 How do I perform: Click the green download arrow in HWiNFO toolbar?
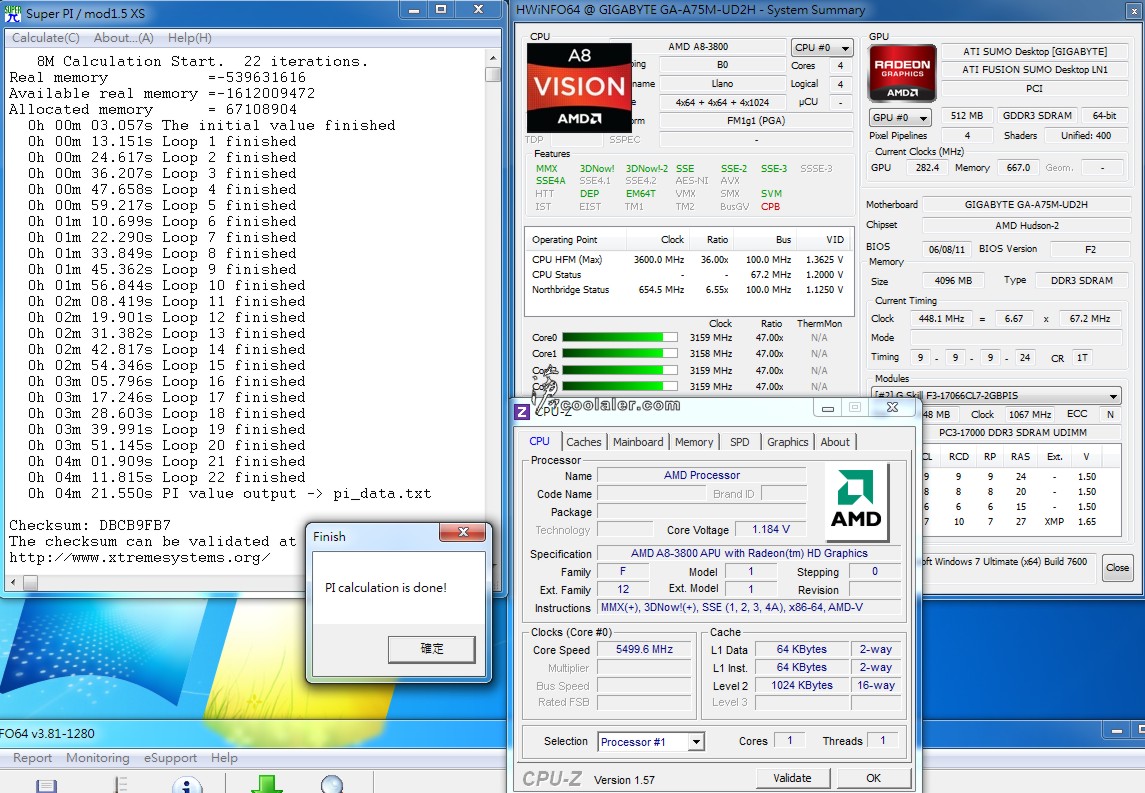coord(267,784)
